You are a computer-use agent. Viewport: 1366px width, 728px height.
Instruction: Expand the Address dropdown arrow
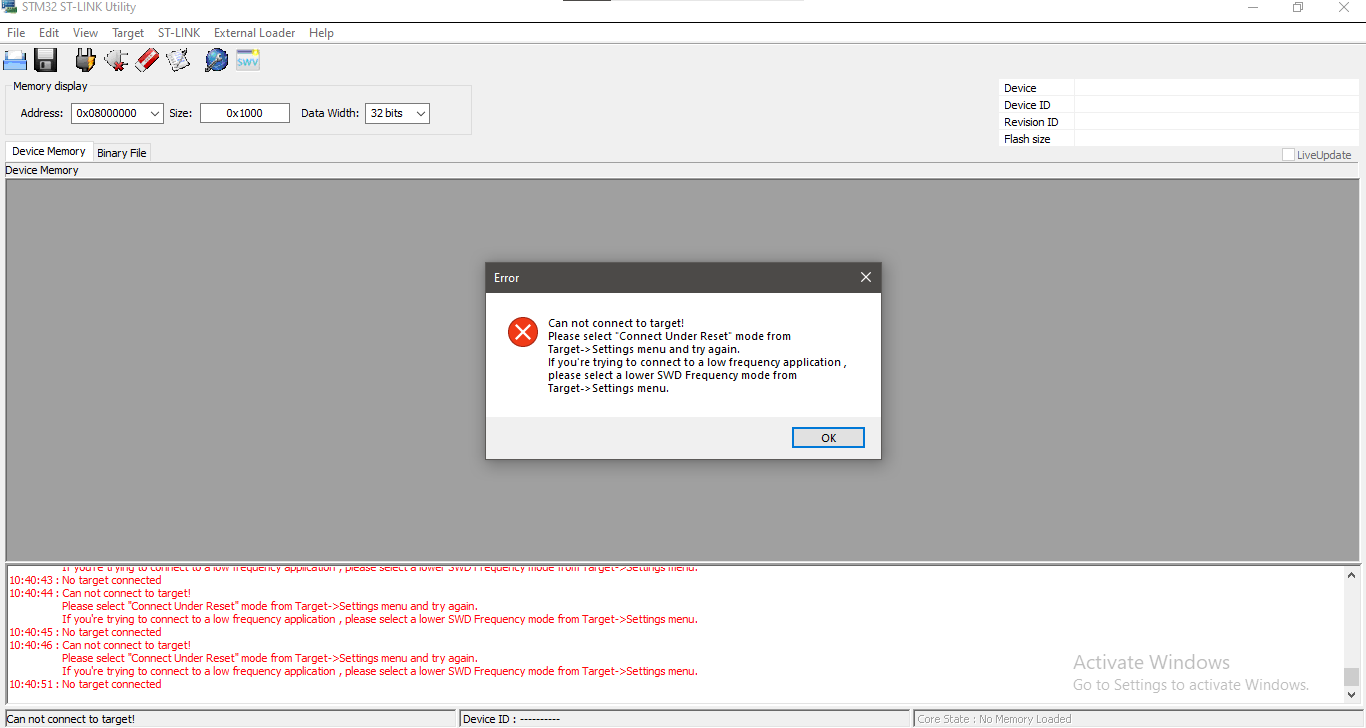tap(154, 114)
